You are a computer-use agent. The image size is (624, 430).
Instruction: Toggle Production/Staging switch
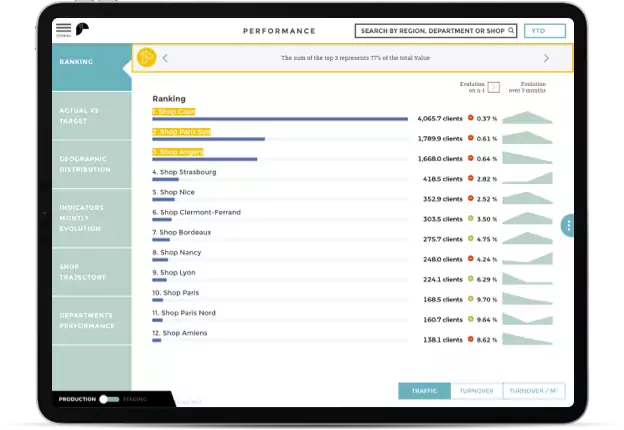click(x=109, y=399)
